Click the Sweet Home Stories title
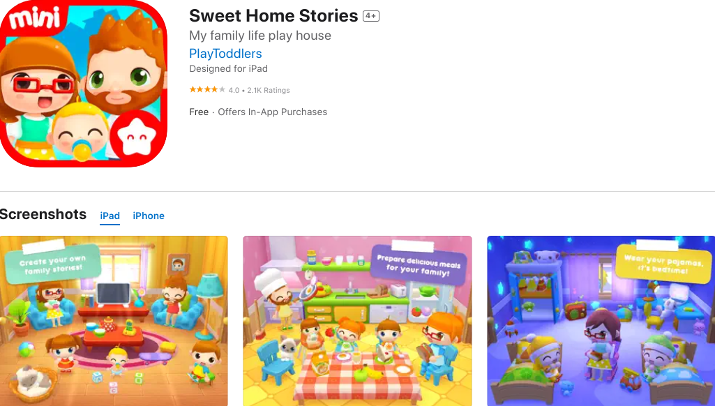715x406 pixels. coord(274,16)
